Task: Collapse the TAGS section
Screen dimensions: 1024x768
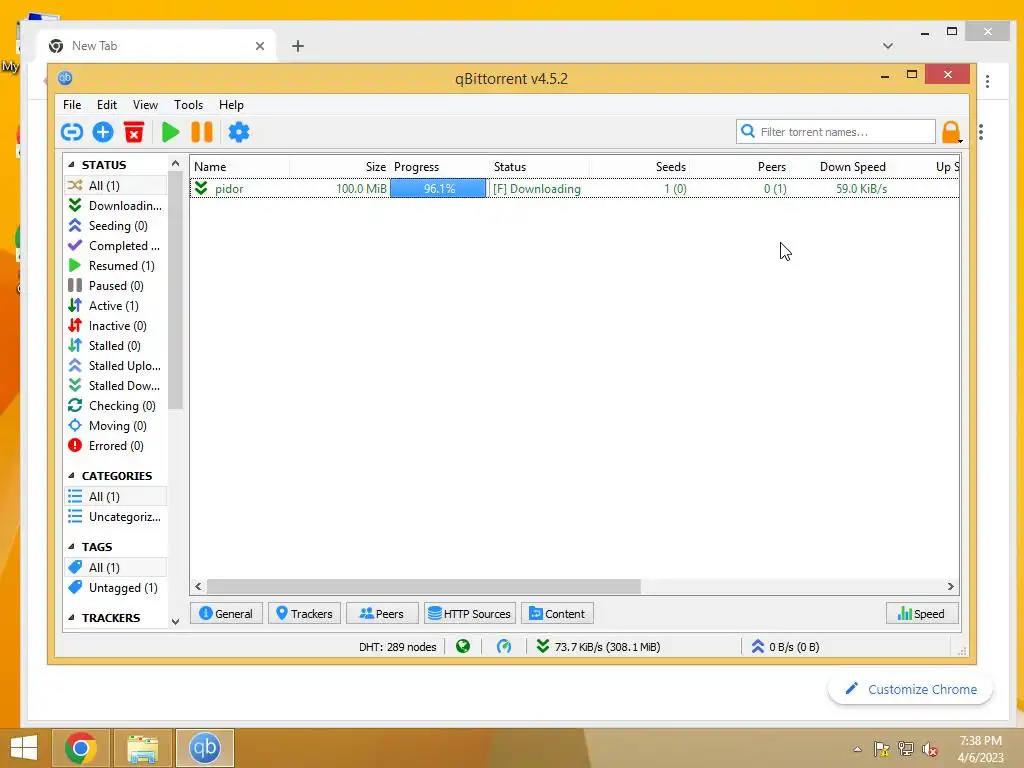Action: tap(71, 547)
